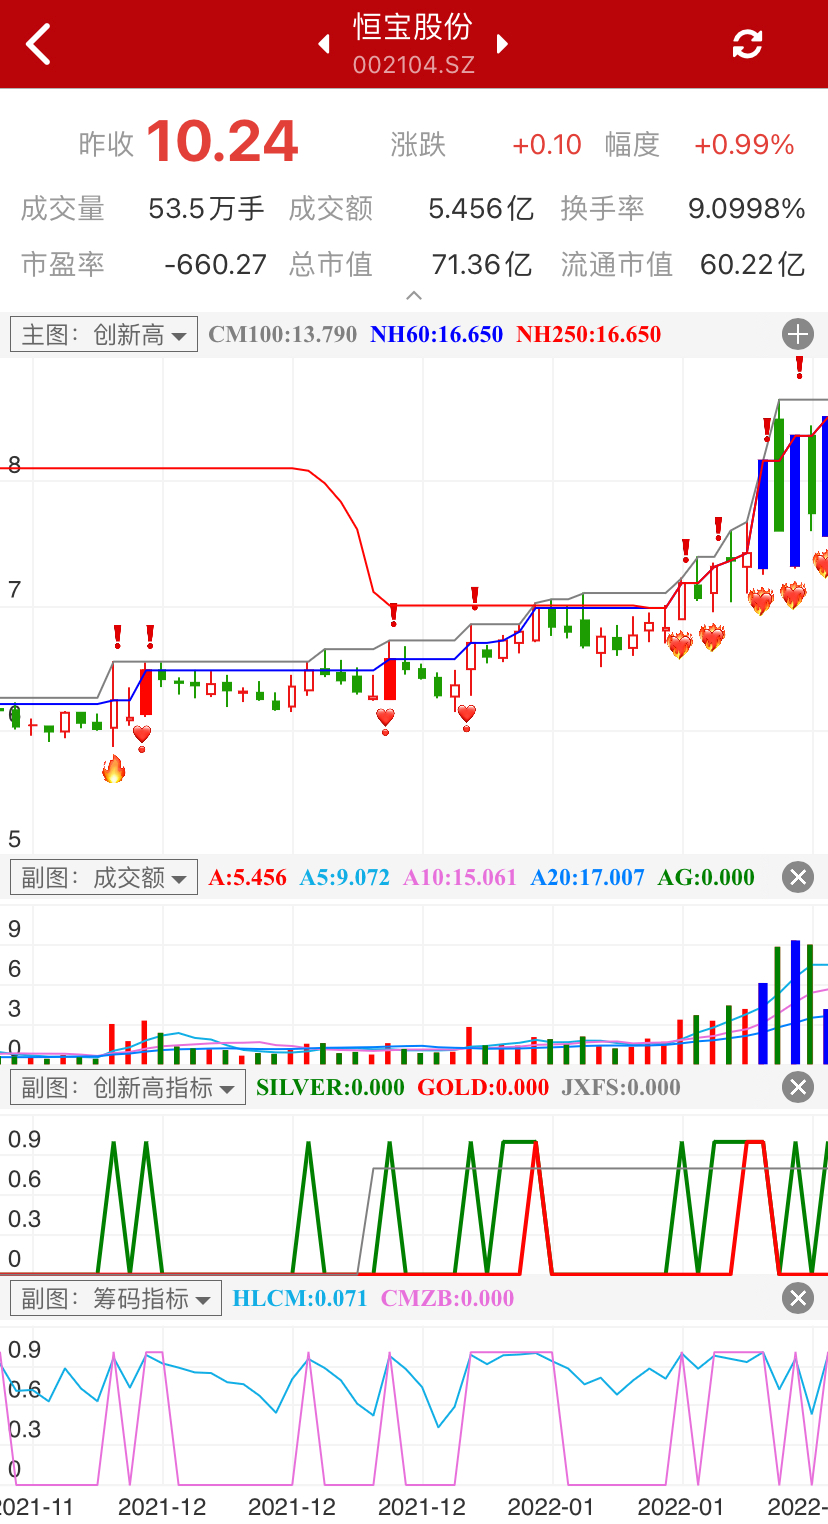Close the 成交额 sub-chart panel
The image size is (828, 1524).
[x=798, y=878]
